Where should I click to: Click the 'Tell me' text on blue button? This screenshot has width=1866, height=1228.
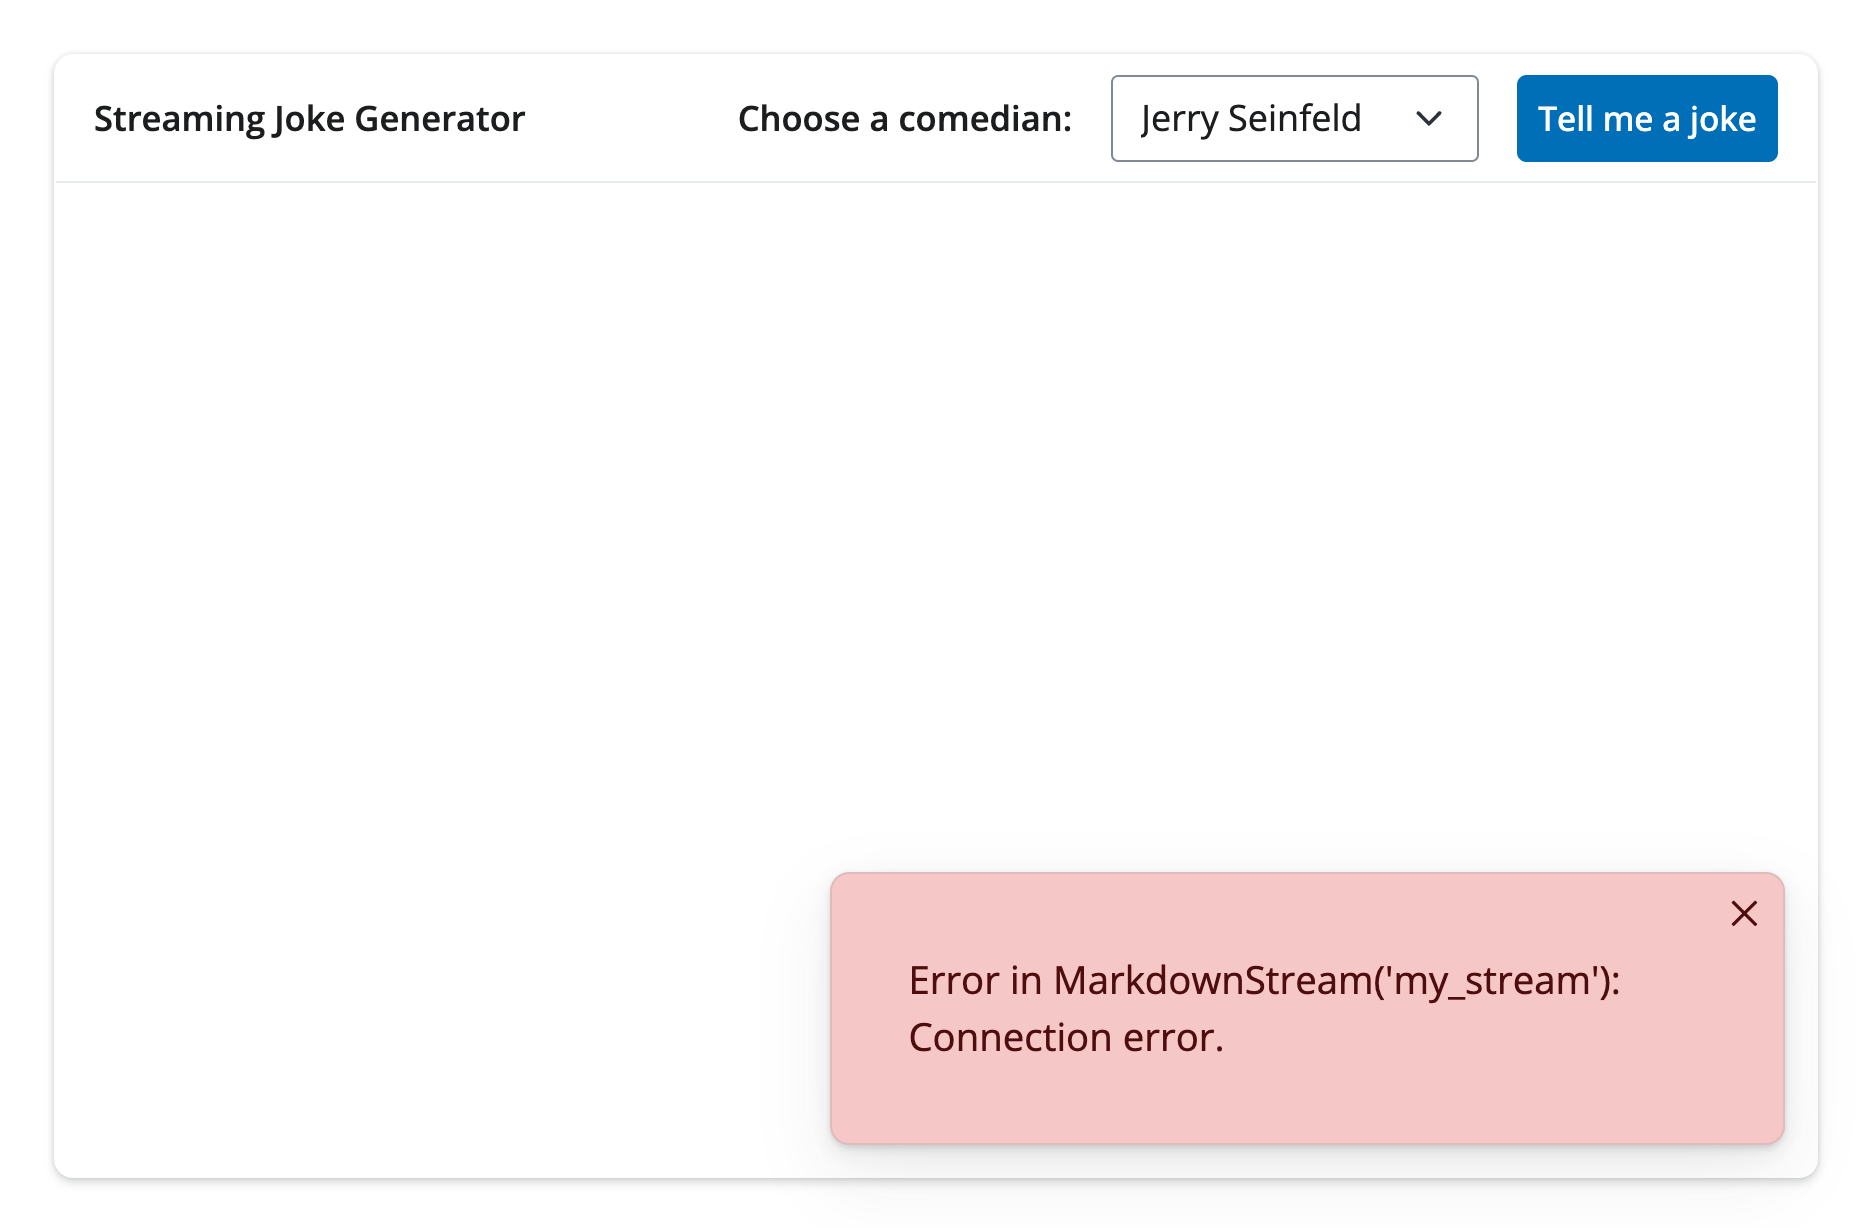coord(1595,119)
